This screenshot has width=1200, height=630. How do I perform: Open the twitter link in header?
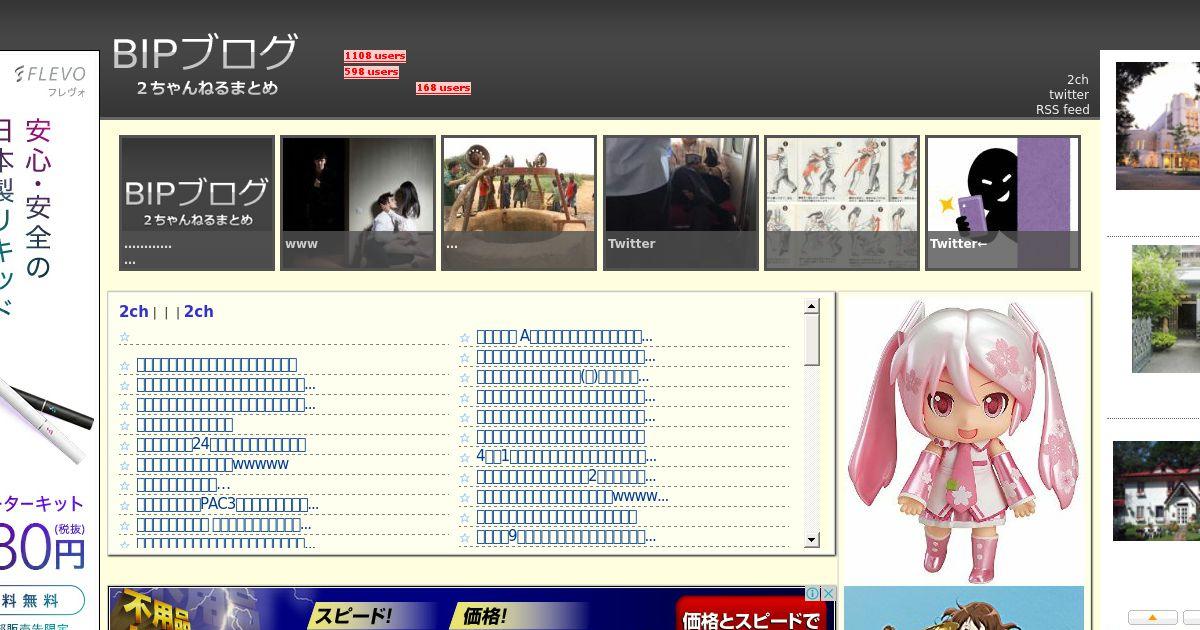click(x=1069, y=95)
